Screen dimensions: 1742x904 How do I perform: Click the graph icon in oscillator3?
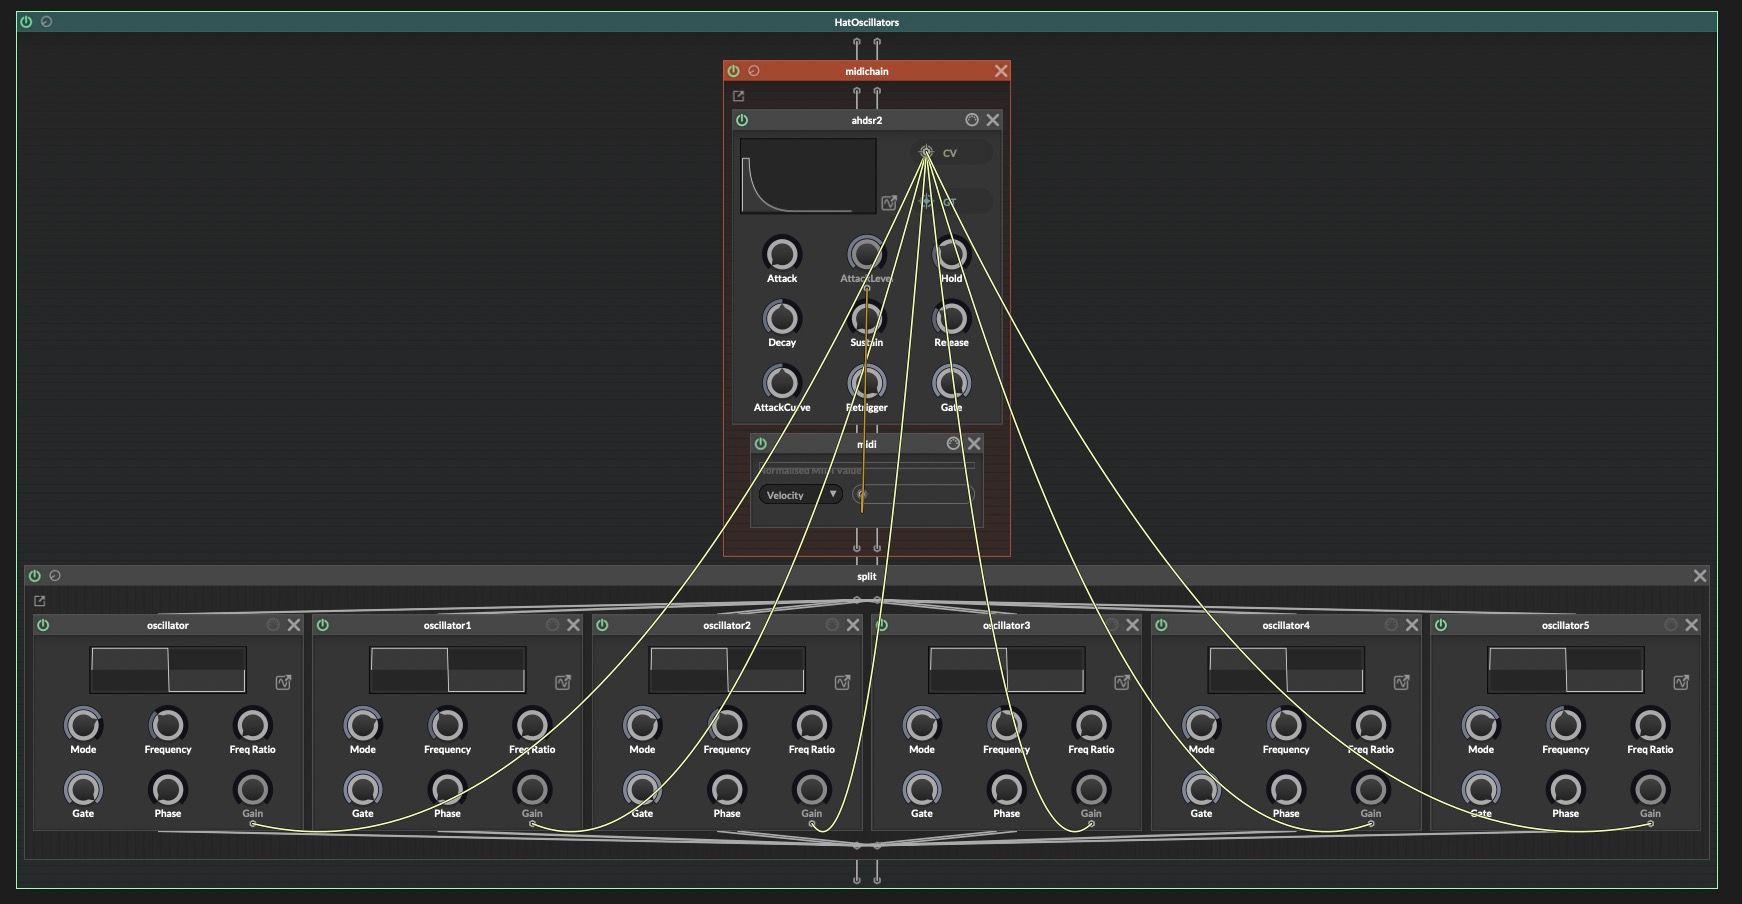(x=1122, y=682)
